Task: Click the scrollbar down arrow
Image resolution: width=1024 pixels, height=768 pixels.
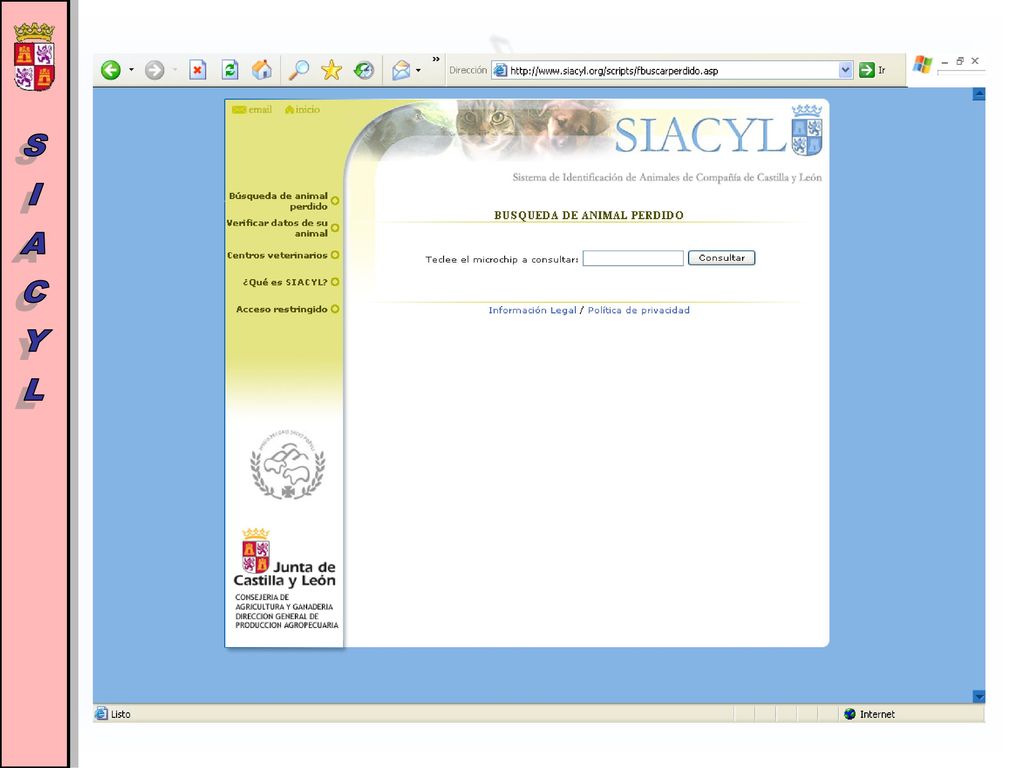Action: tap(978, 696)
